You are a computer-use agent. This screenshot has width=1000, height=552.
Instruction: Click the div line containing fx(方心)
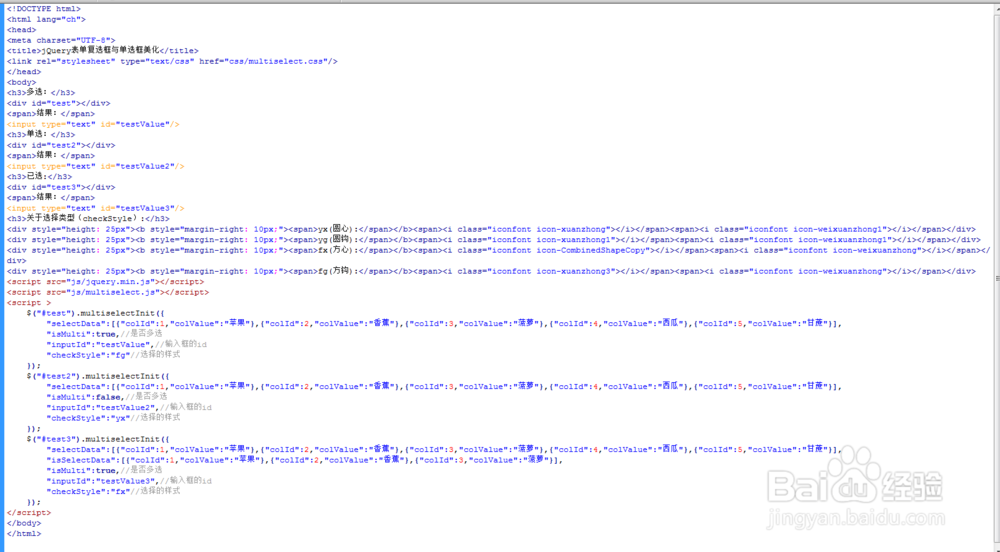(499, 255)
